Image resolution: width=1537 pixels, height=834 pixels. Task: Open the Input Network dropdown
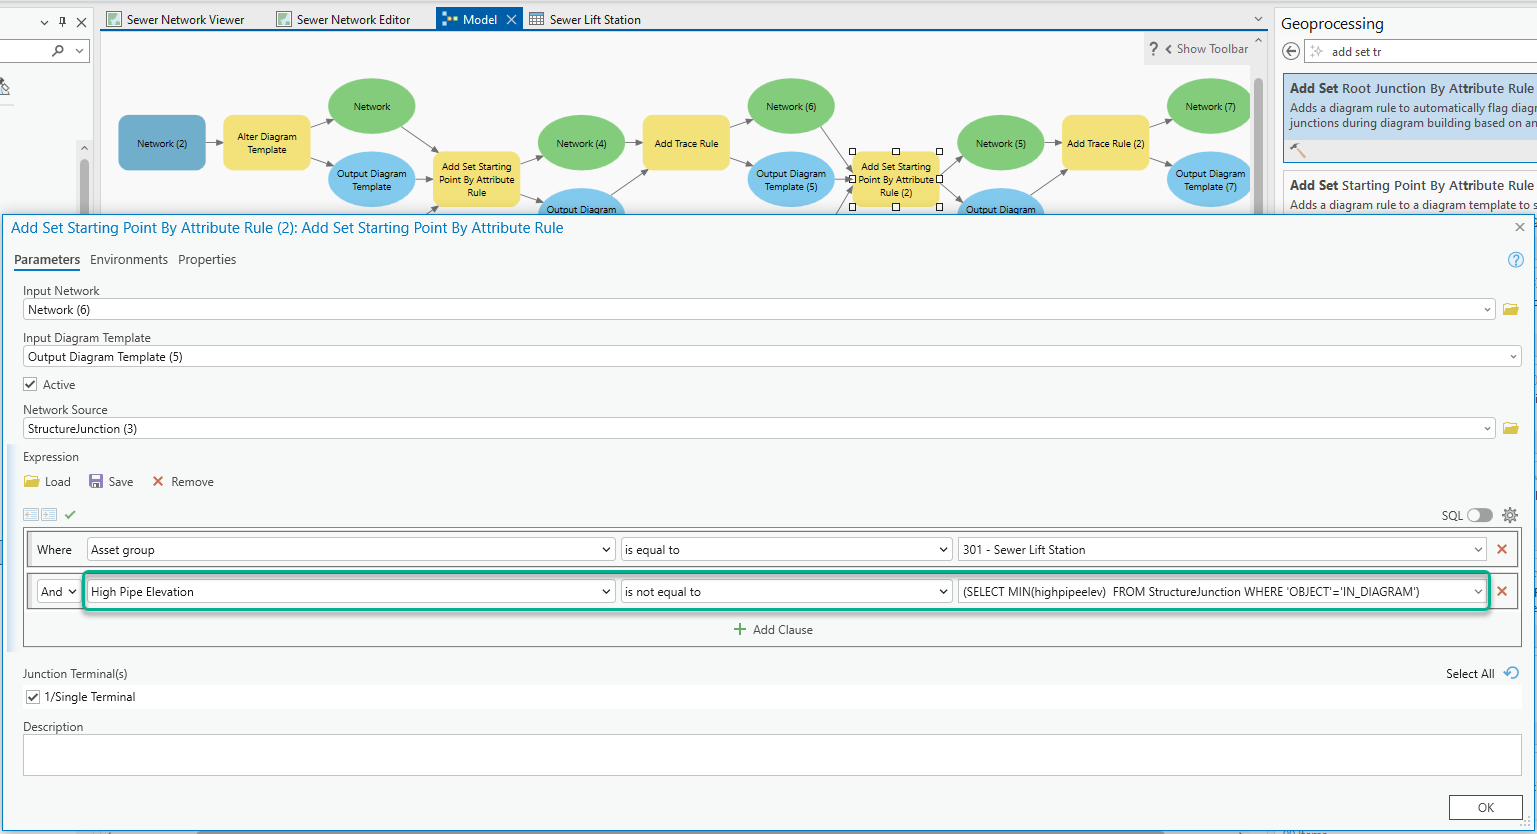(x=1487, y=309)
